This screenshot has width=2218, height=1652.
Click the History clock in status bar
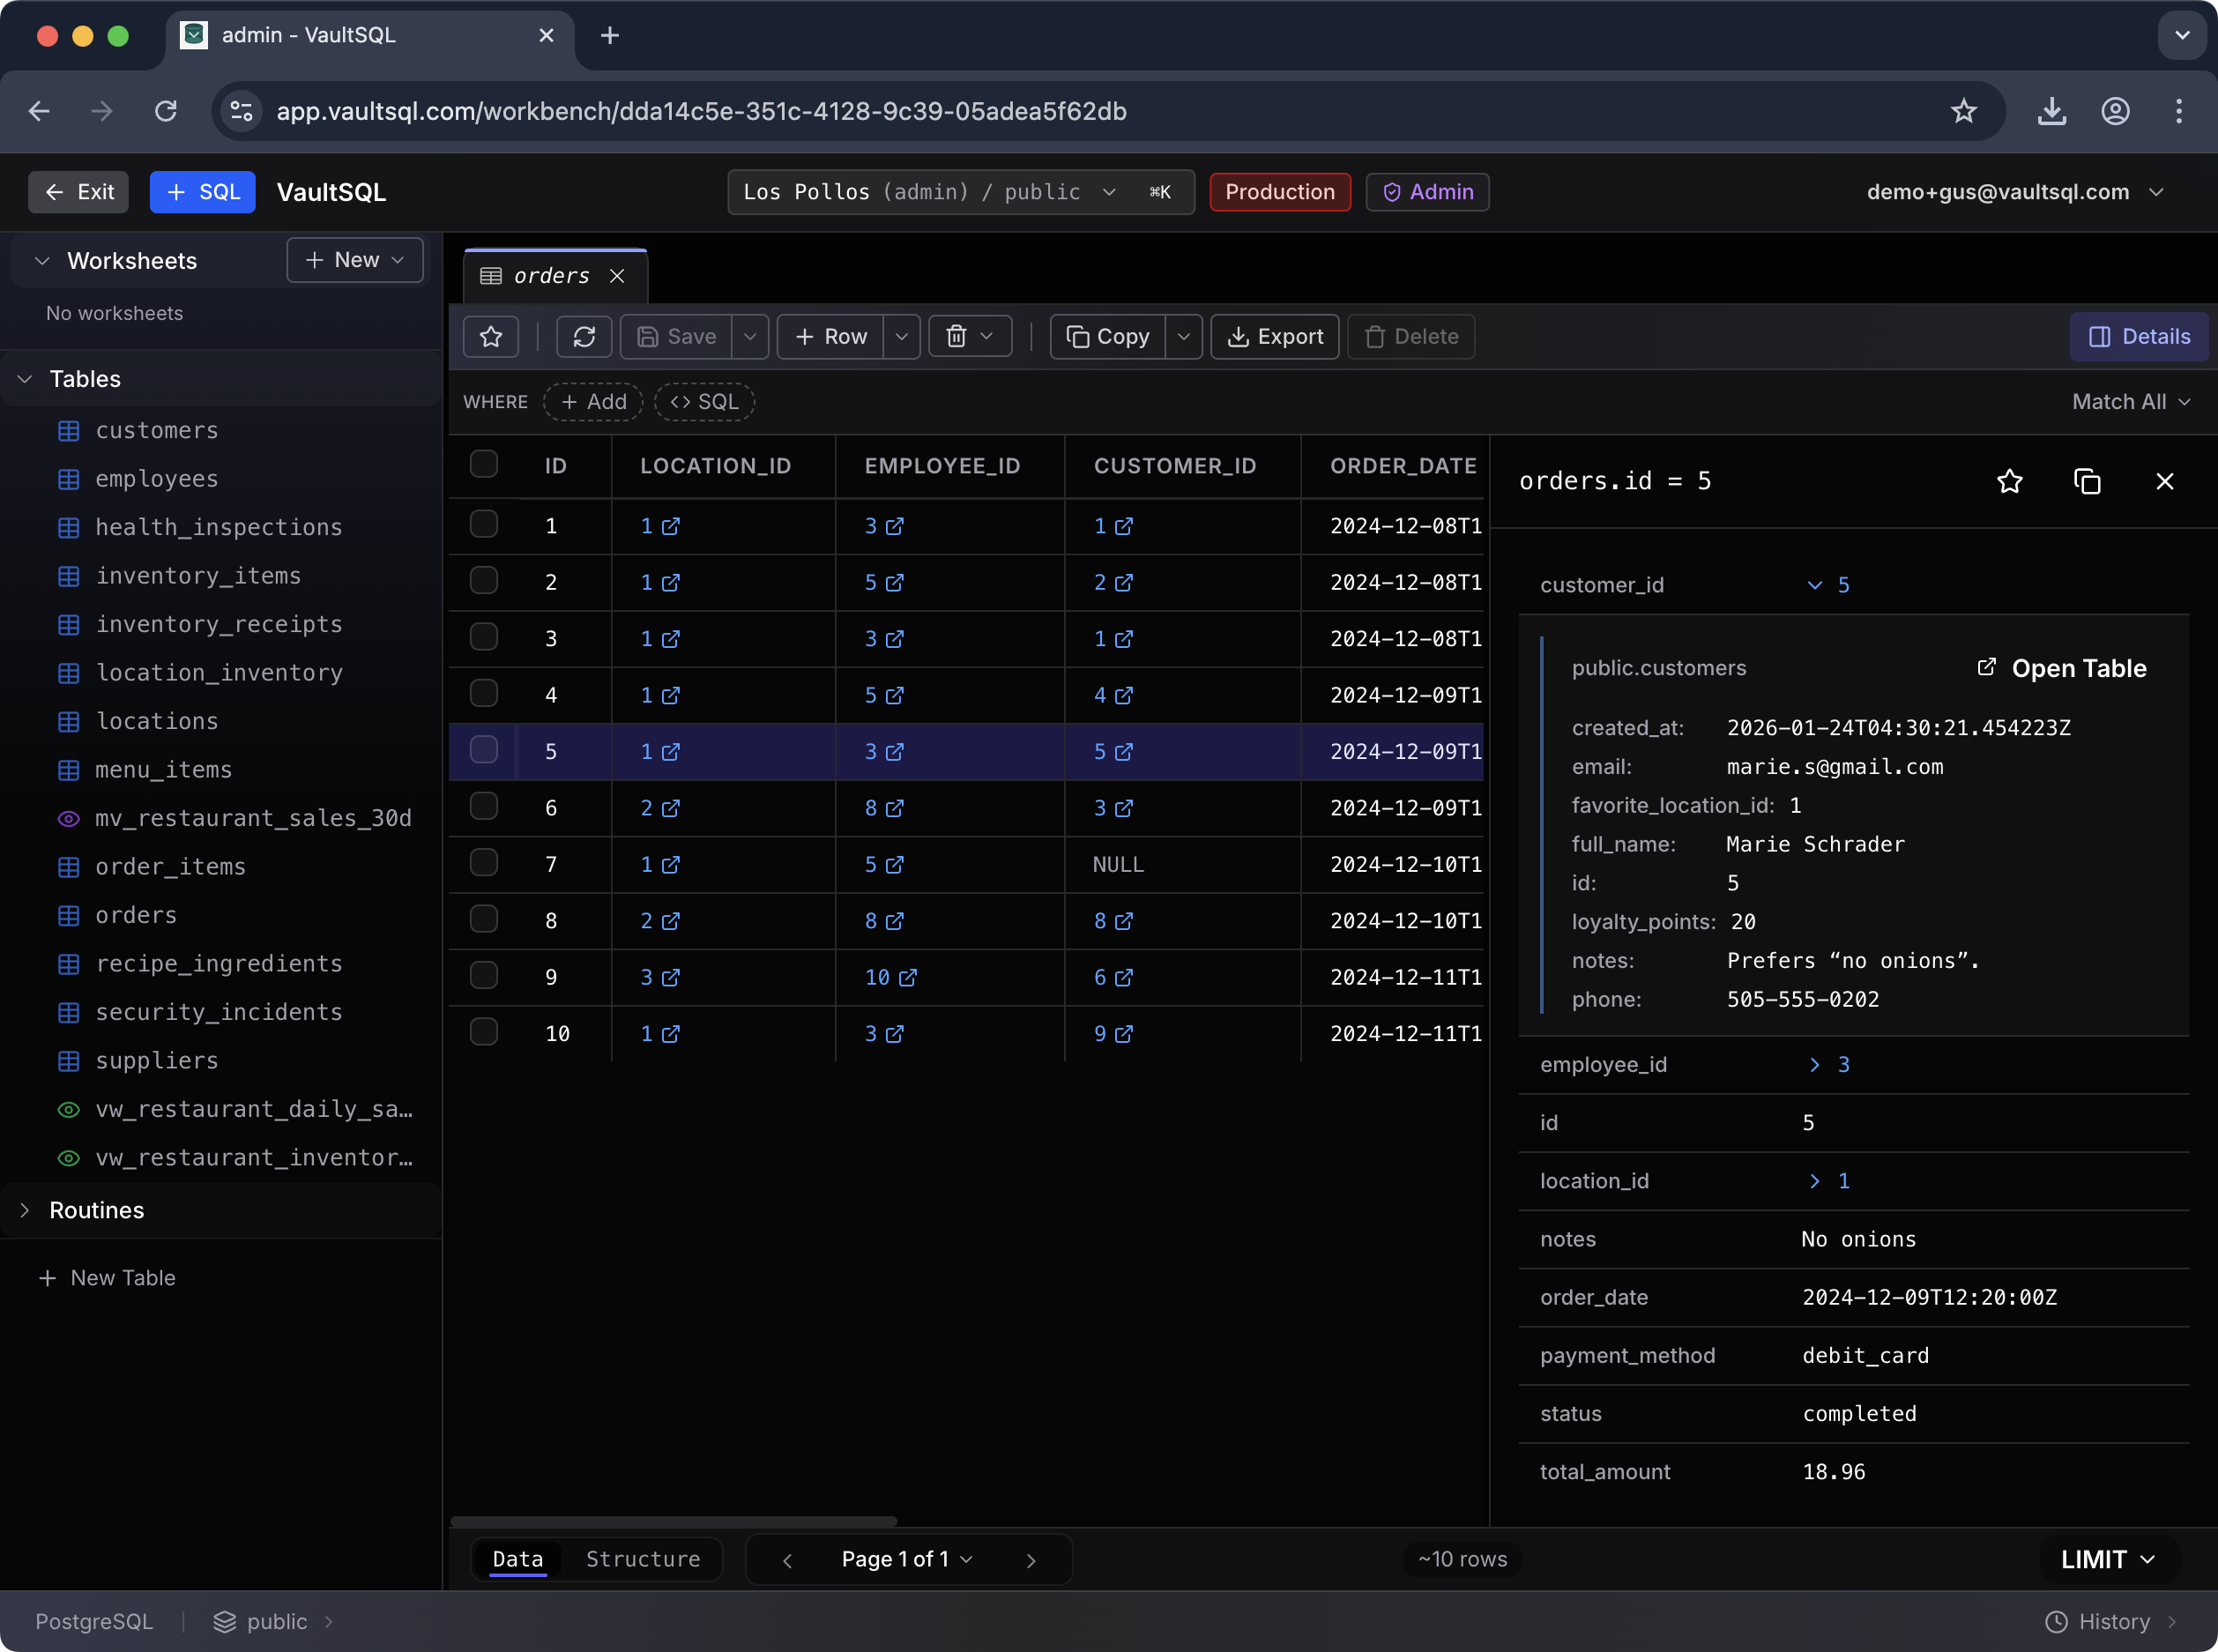pyautogui.click(x=2056, y=1622)
